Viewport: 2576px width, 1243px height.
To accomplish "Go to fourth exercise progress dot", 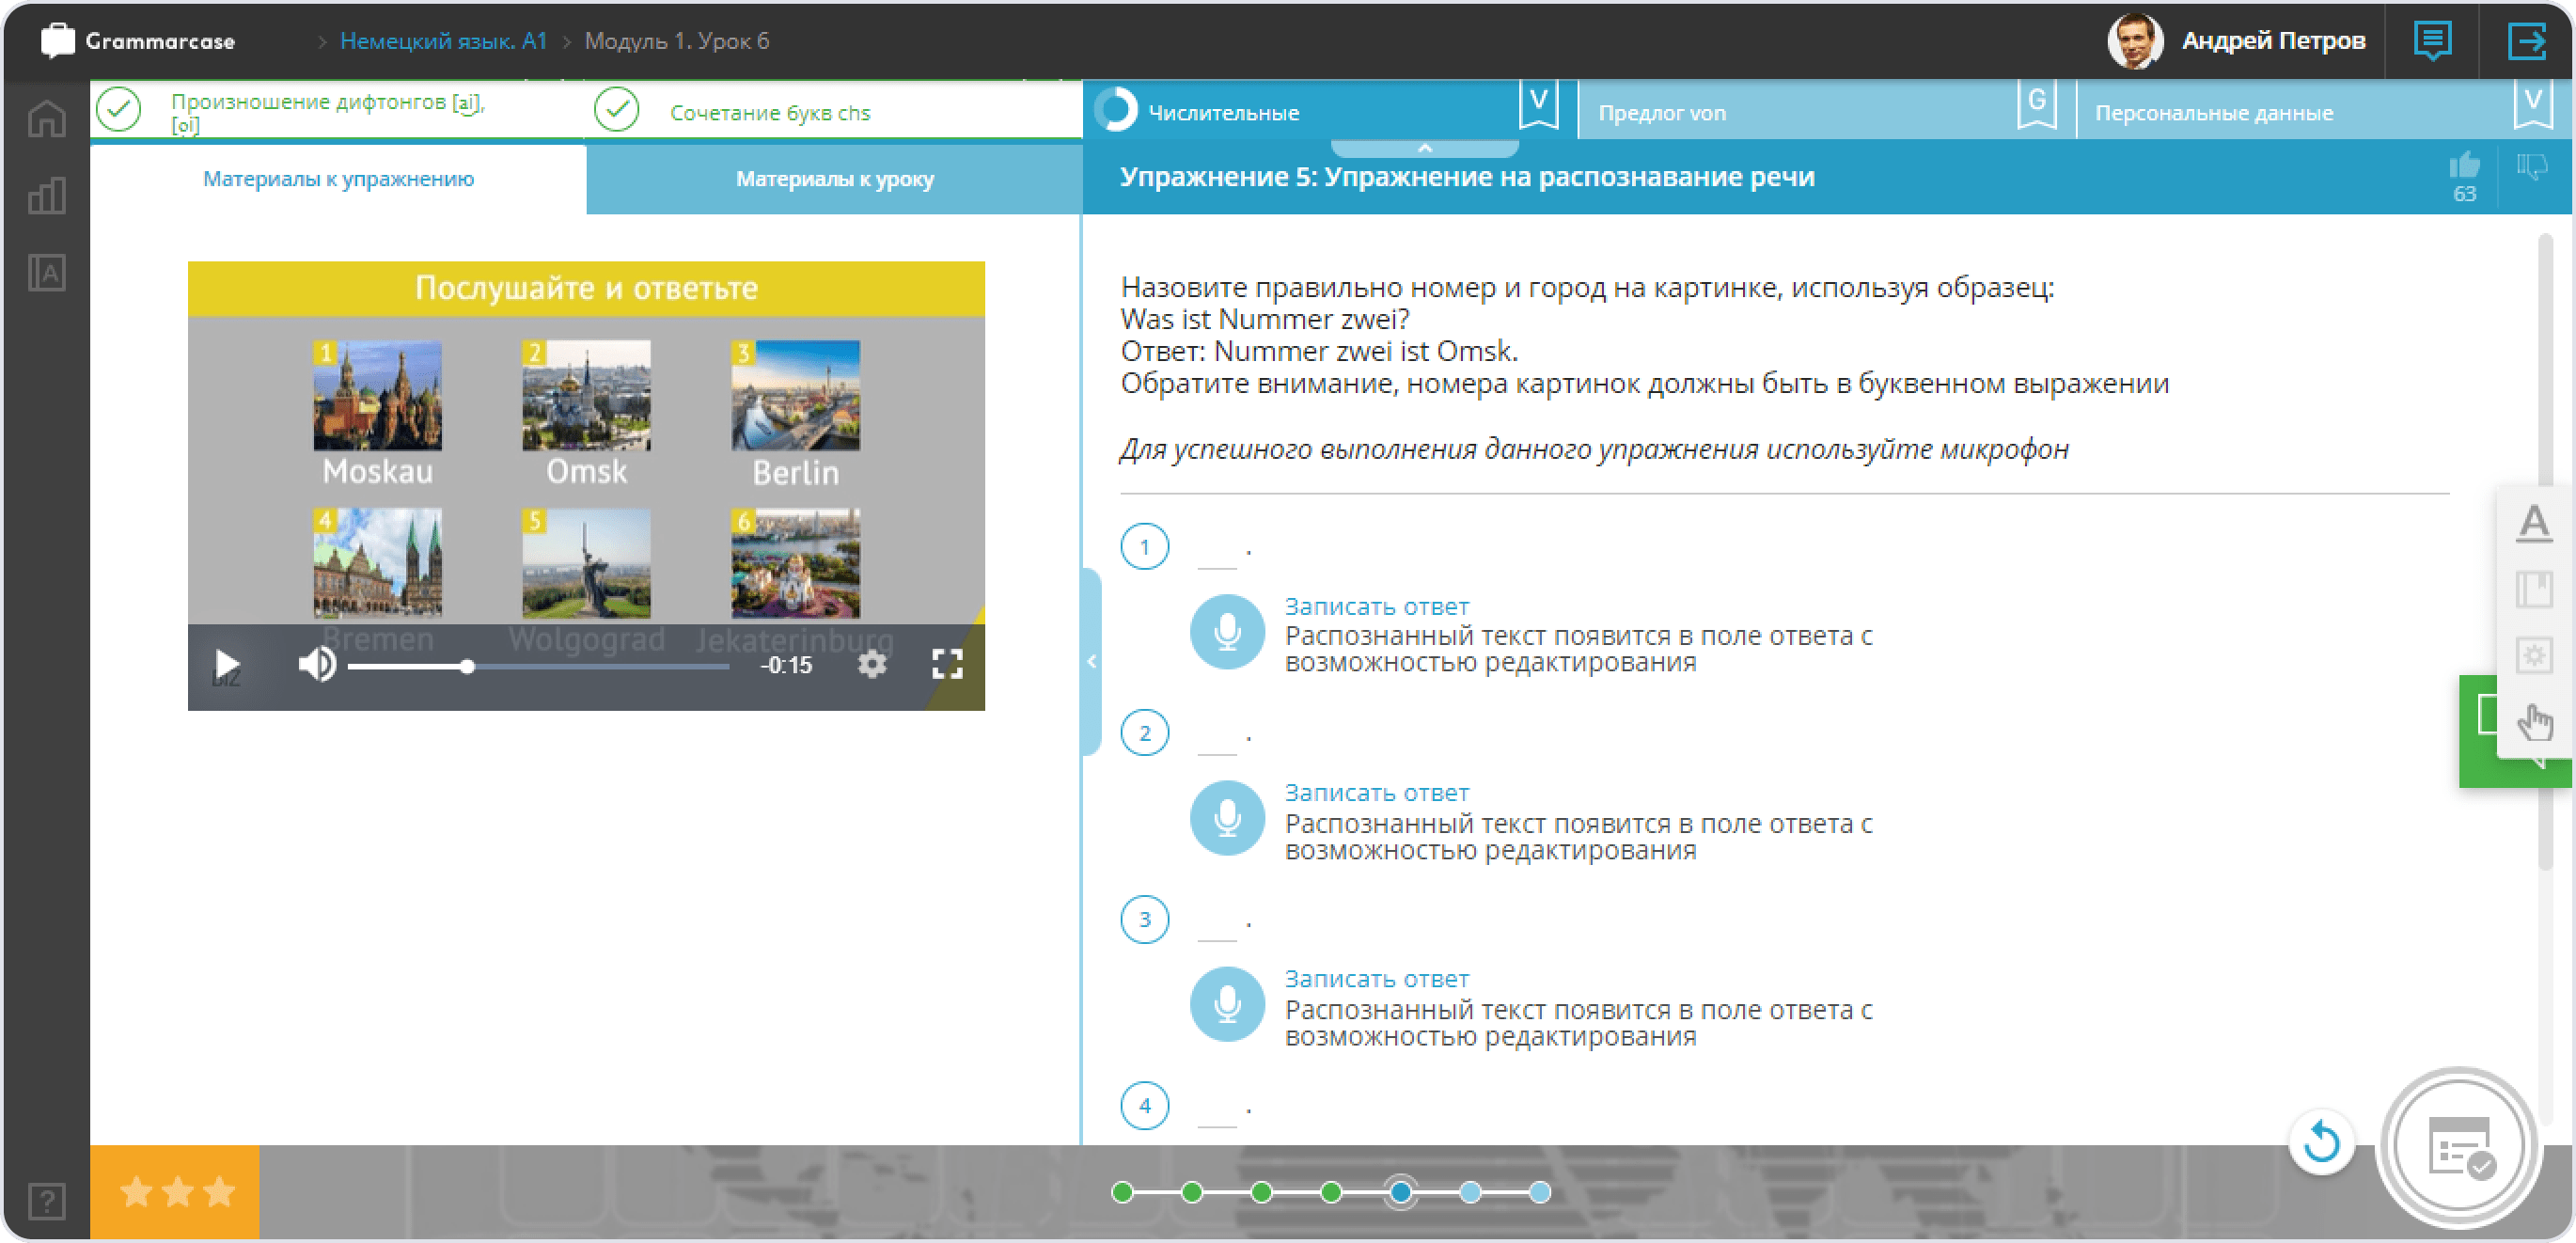I will pos(1330,1192).
